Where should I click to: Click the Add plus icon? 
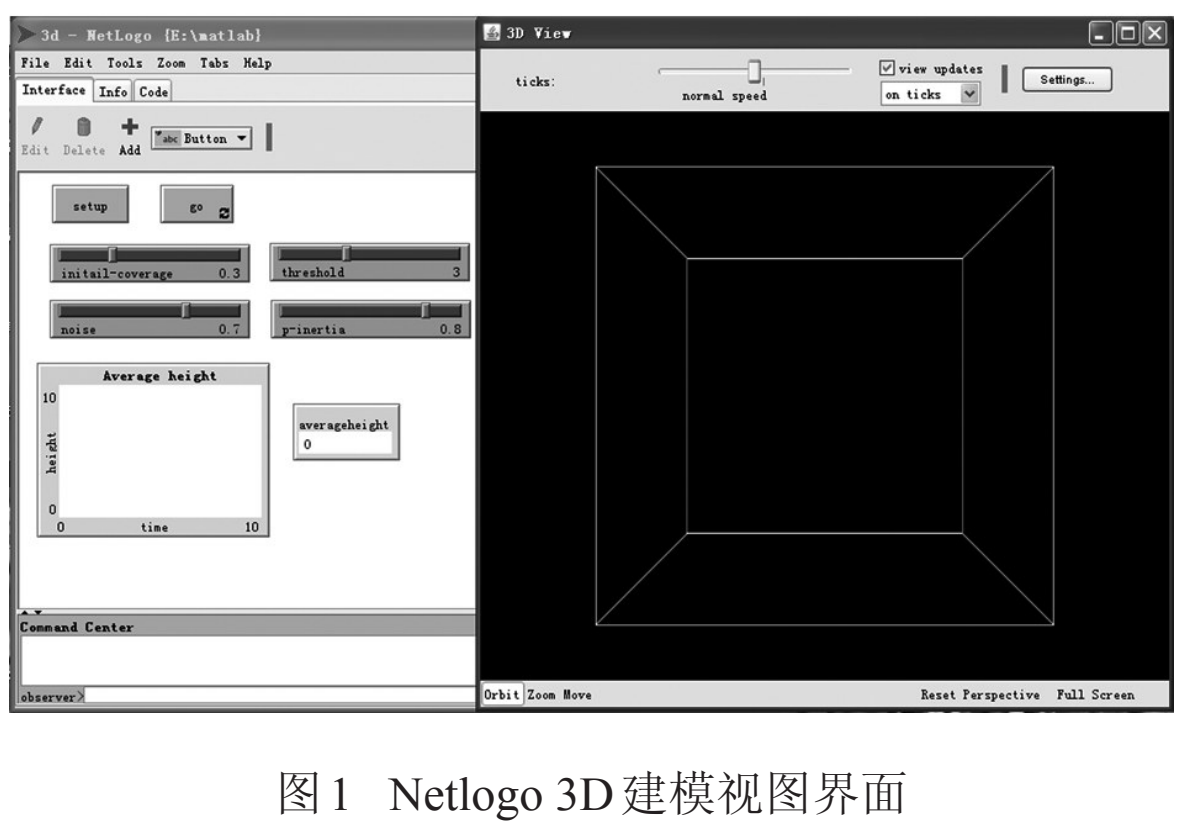pyautogui.click(x=129, y=127)
